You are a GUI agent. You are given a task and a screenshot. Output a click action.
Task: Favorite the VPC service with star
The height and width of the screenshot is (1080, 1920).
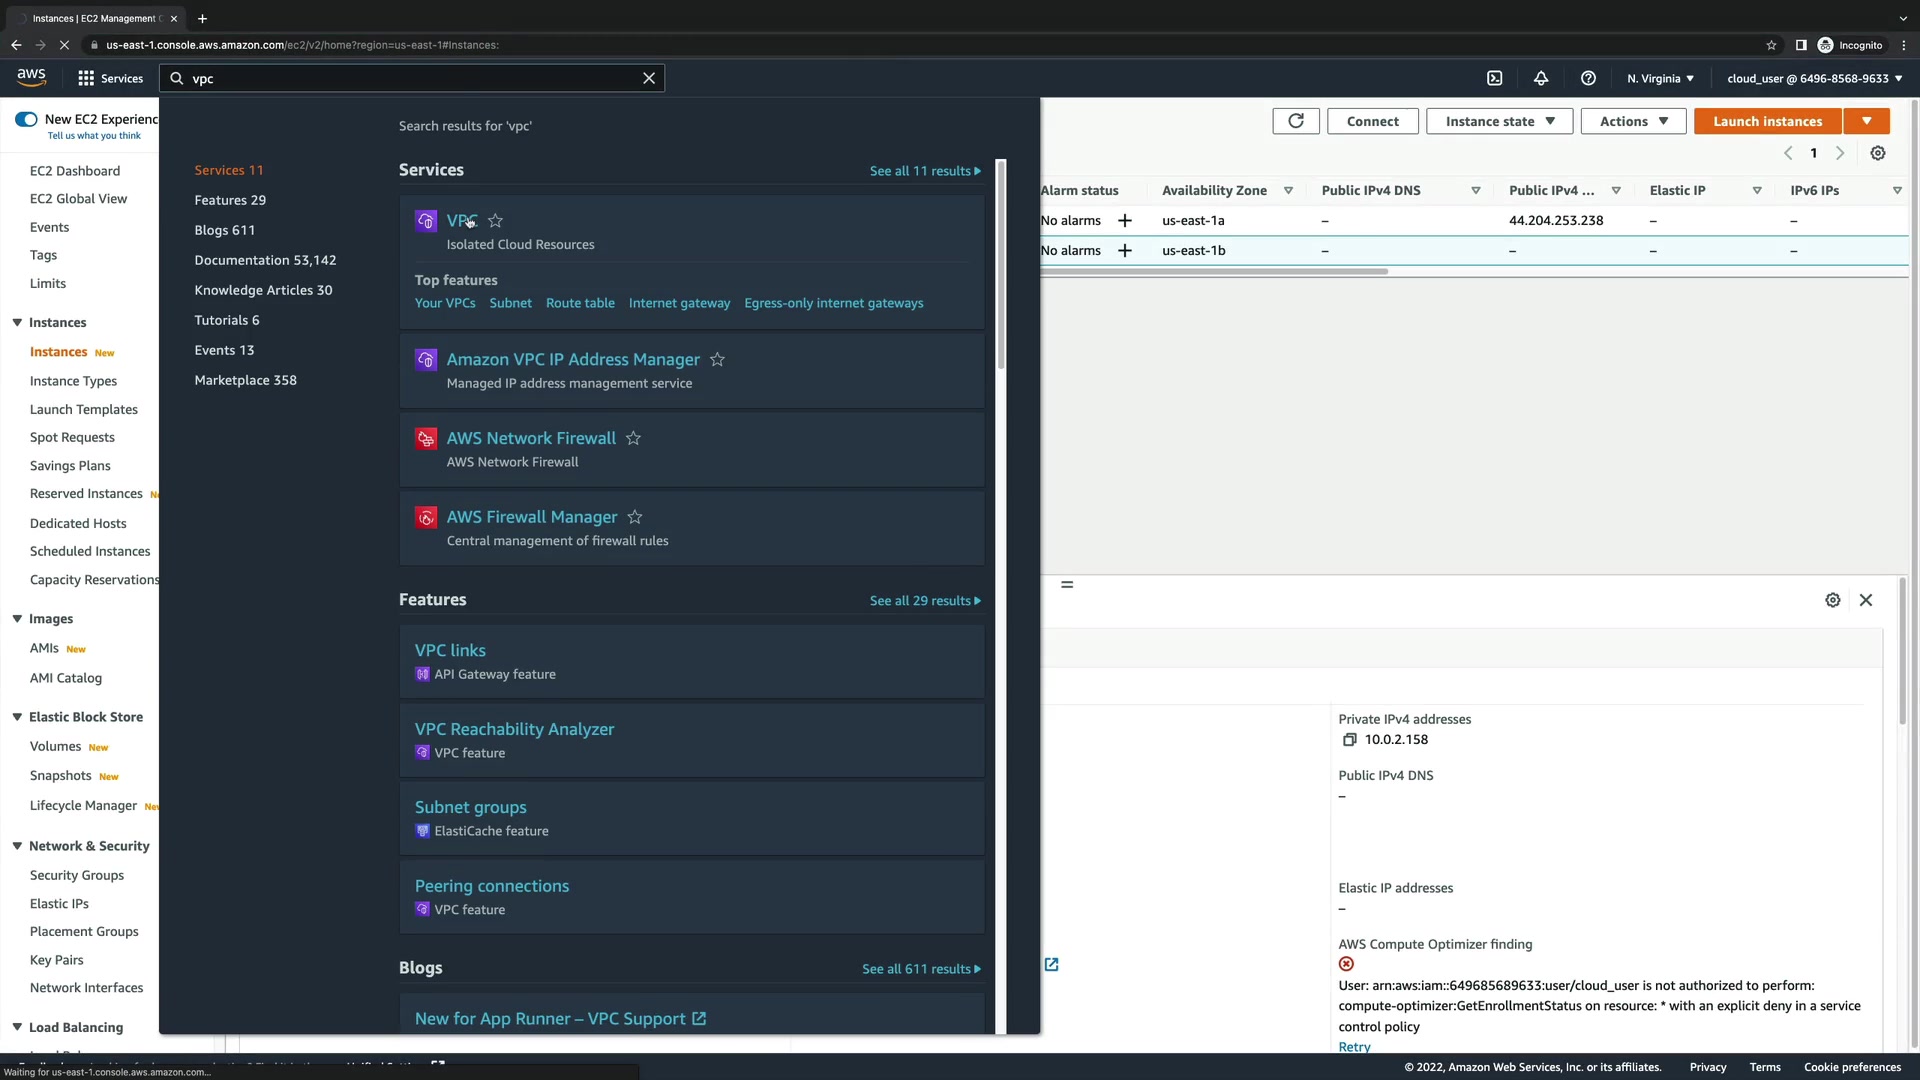tap(495, 220)
